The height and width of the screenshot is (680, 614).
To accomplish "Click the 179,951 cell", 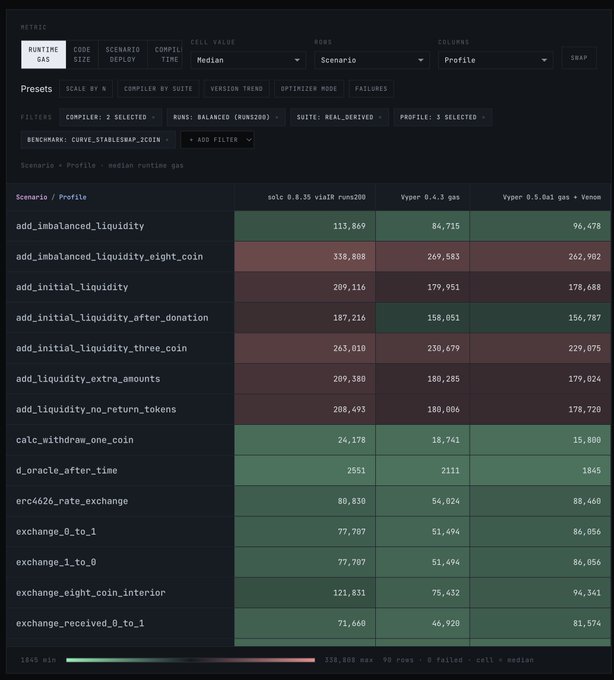I will click(422, 287).
